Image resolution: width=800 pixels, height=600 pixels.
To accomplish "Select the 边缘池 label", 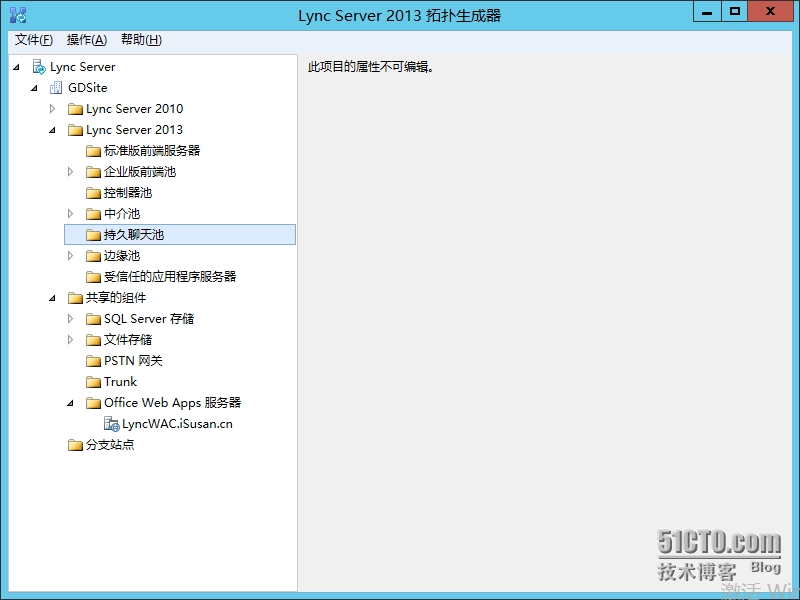I will pos(122,256).
